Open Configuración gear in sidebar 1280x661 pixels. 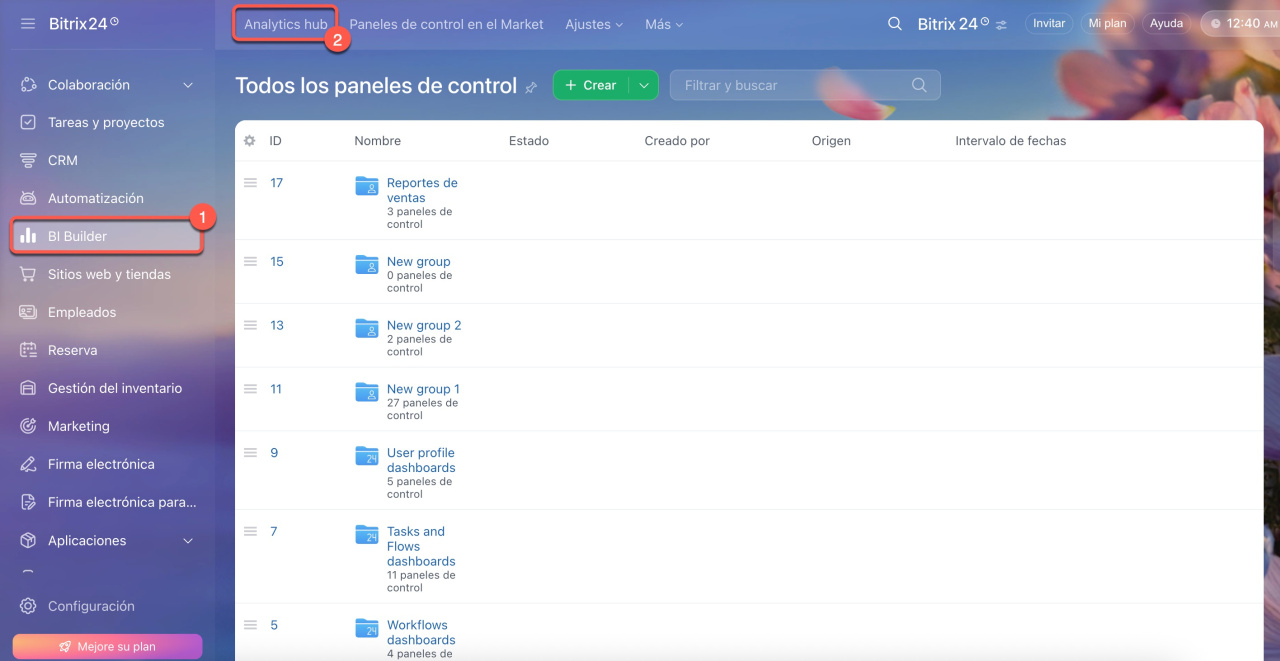(x=28, y=606)
